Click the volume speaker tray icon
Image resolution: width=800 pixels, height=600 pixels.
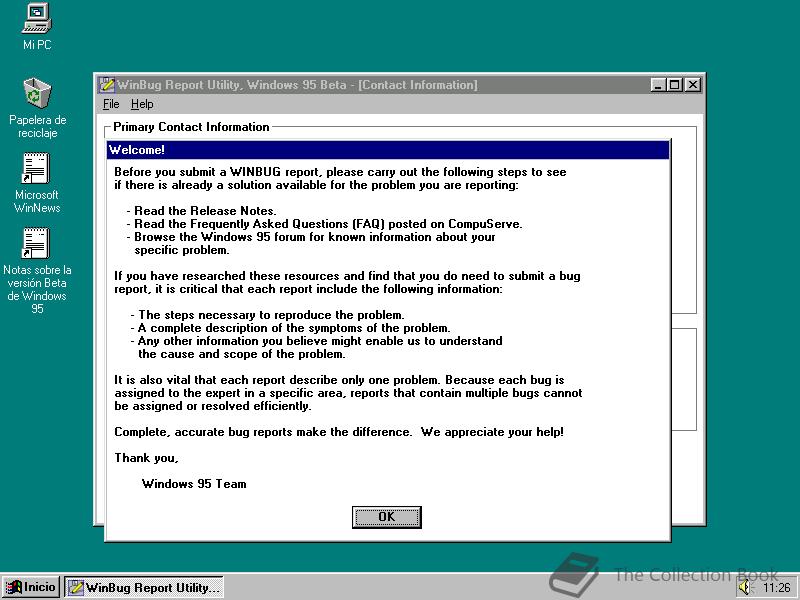(x=745, y=587)
